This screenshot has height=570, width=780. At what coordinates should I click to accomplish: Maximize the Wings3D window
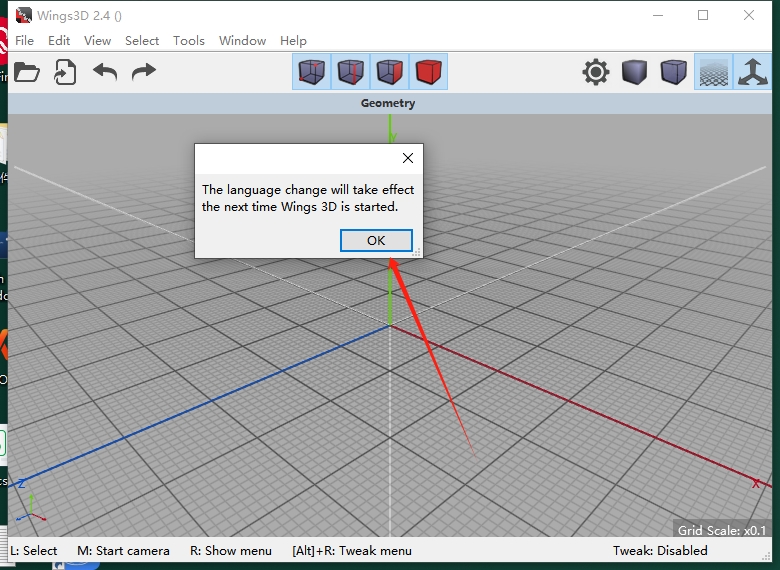tap(703, 15)
